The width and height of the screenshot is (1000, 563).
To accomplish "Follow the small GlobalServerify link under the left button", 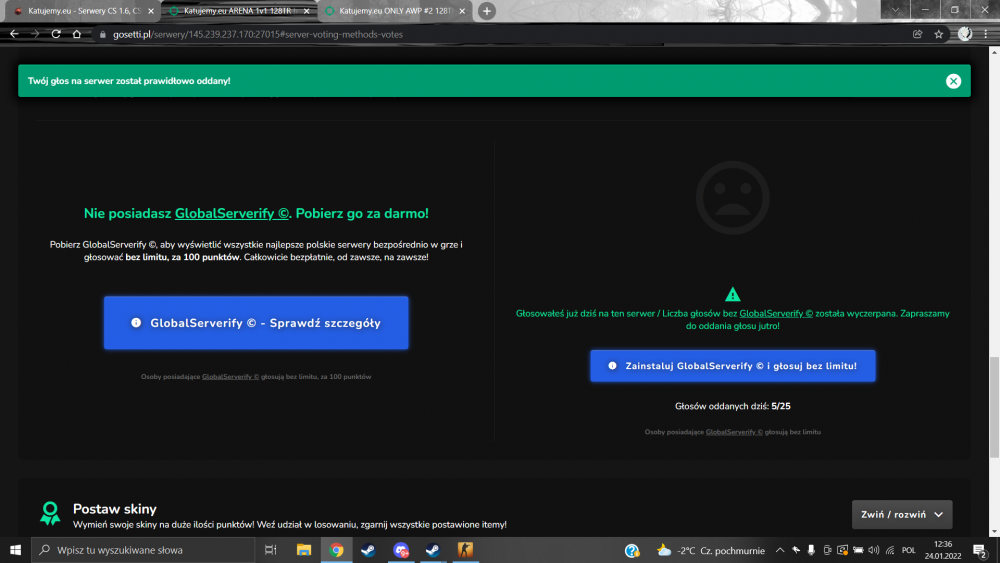I will point(230,377).
